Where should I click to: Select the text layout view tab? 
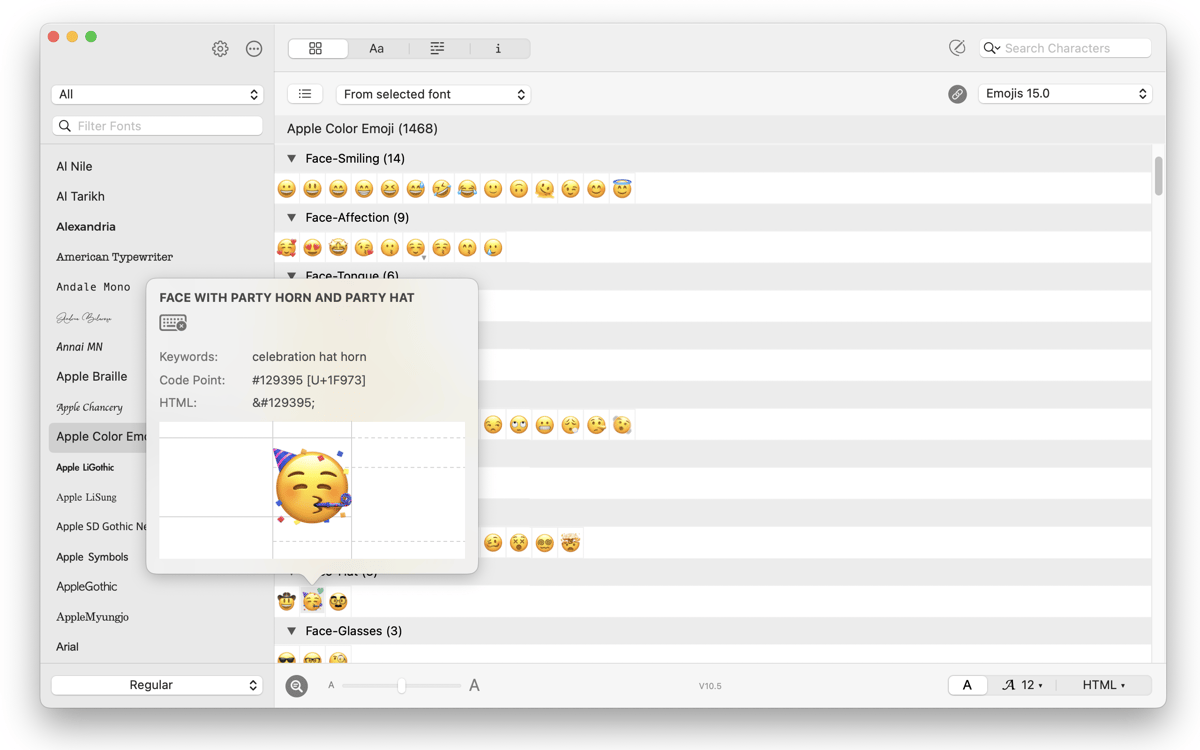pos(437,48)
